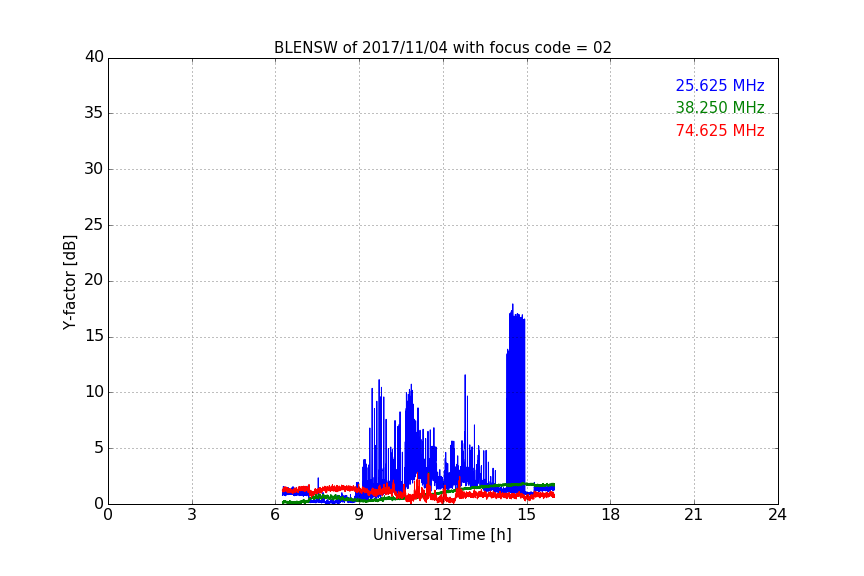864x576 pixels.
Task: Click the 'Universal Time [h]' axis label
Action: point(442,535)
